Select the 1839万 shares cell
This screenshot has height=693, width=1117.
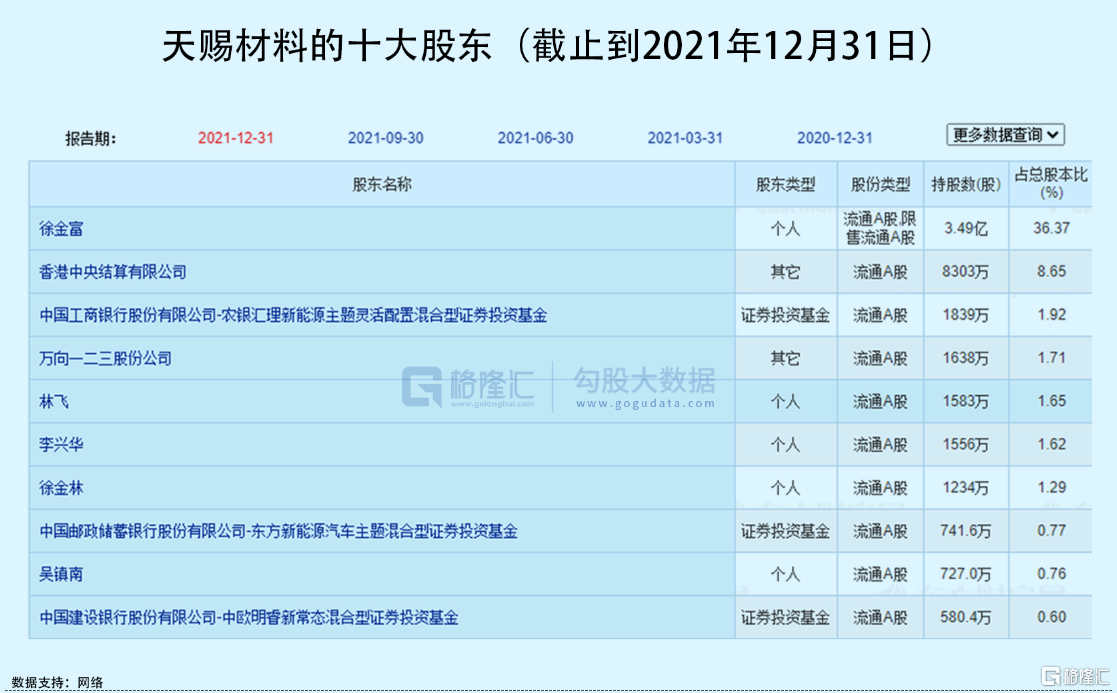[966, 316]
